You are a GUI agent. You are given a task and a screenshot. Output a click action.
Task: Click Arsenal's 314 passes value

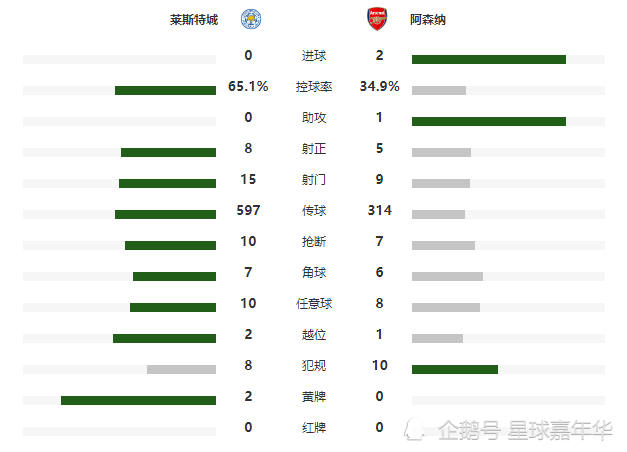(379, 210)
